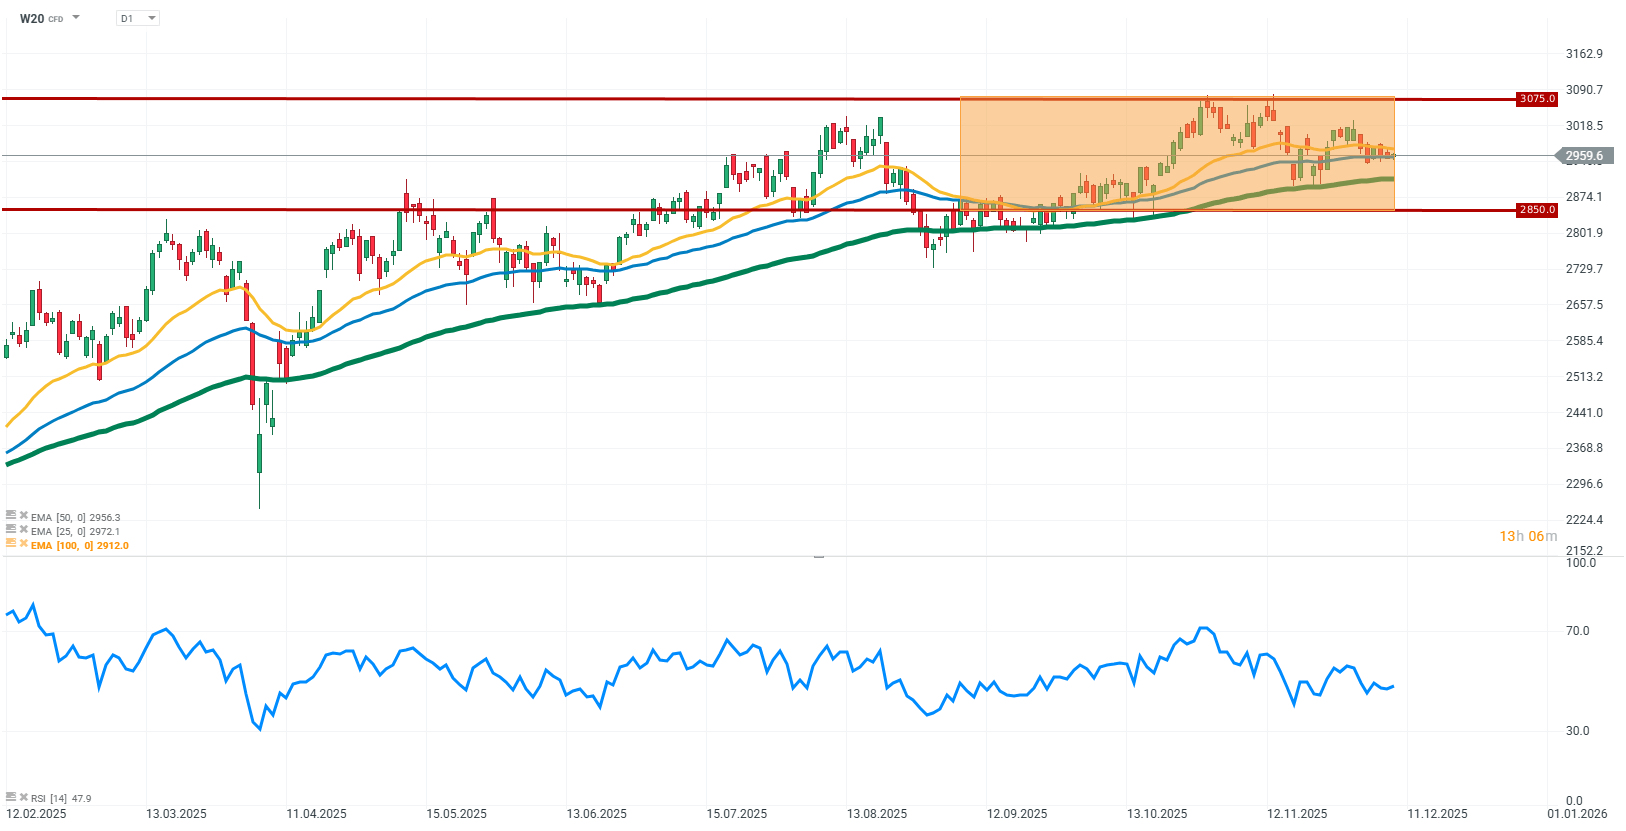Select the 3075.0 resistance line label

[x=1537, y=99]
